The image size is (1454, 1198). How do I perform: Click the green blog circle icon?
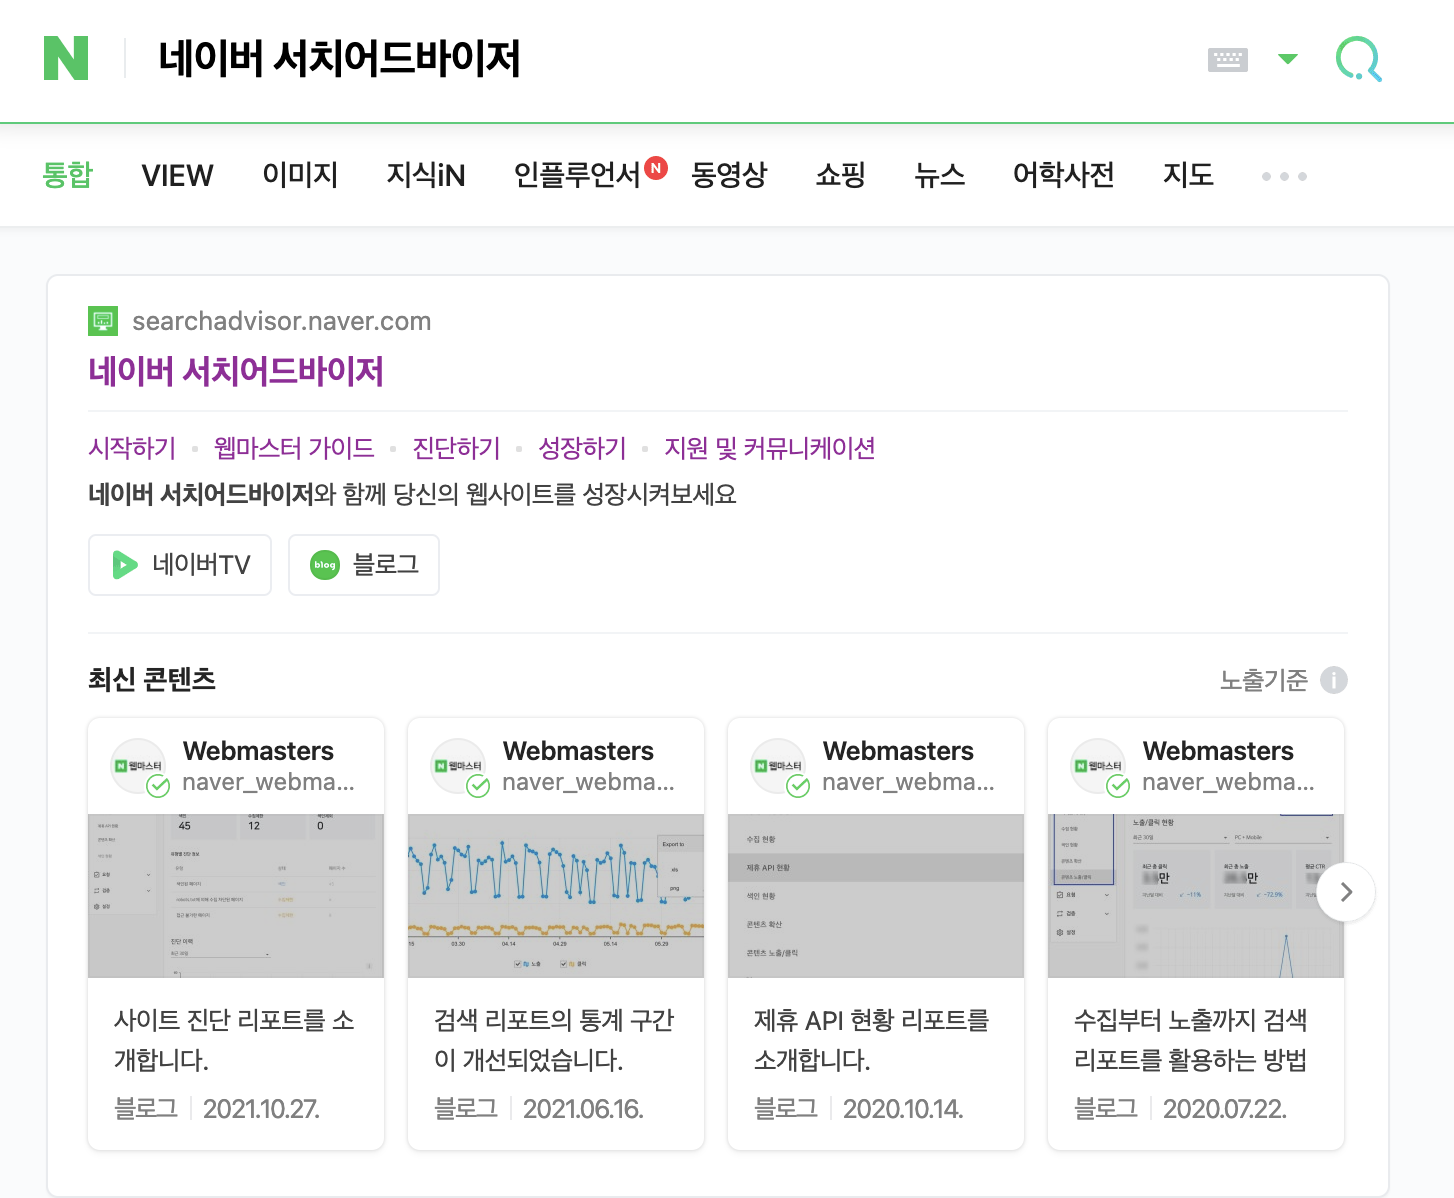(x=325, y=565)
